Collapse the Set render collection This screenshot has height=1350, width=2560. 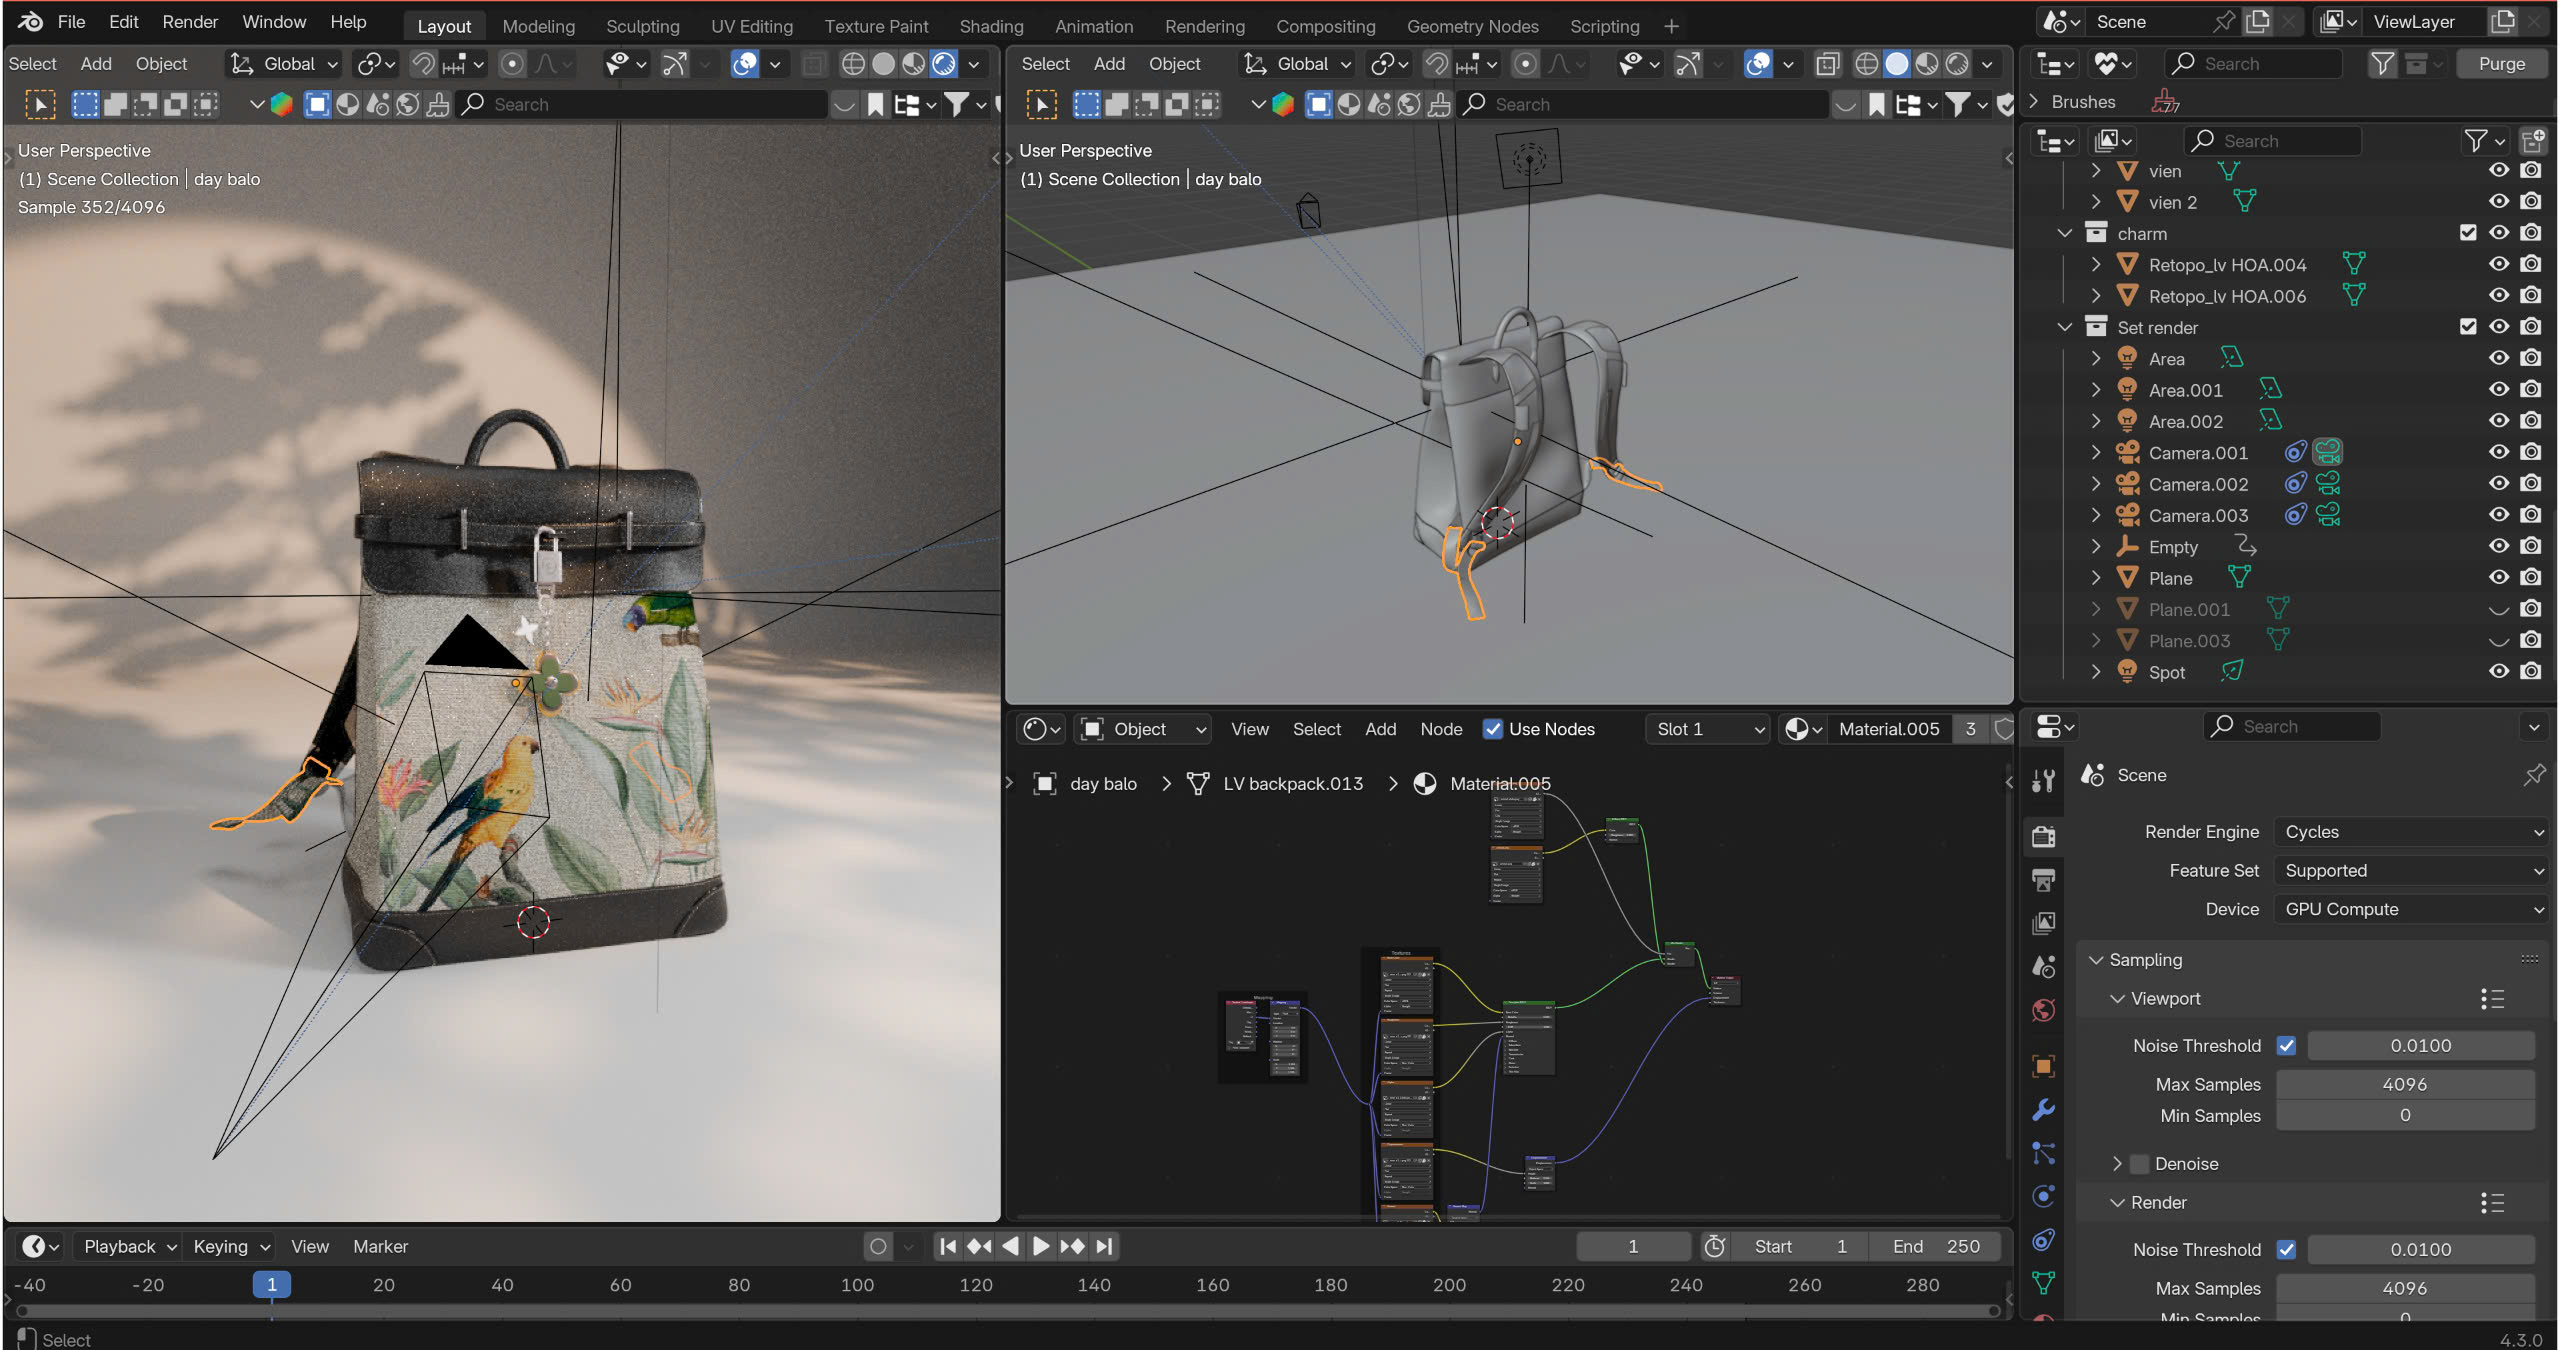pyautogui.click(x=2065, y=327)
